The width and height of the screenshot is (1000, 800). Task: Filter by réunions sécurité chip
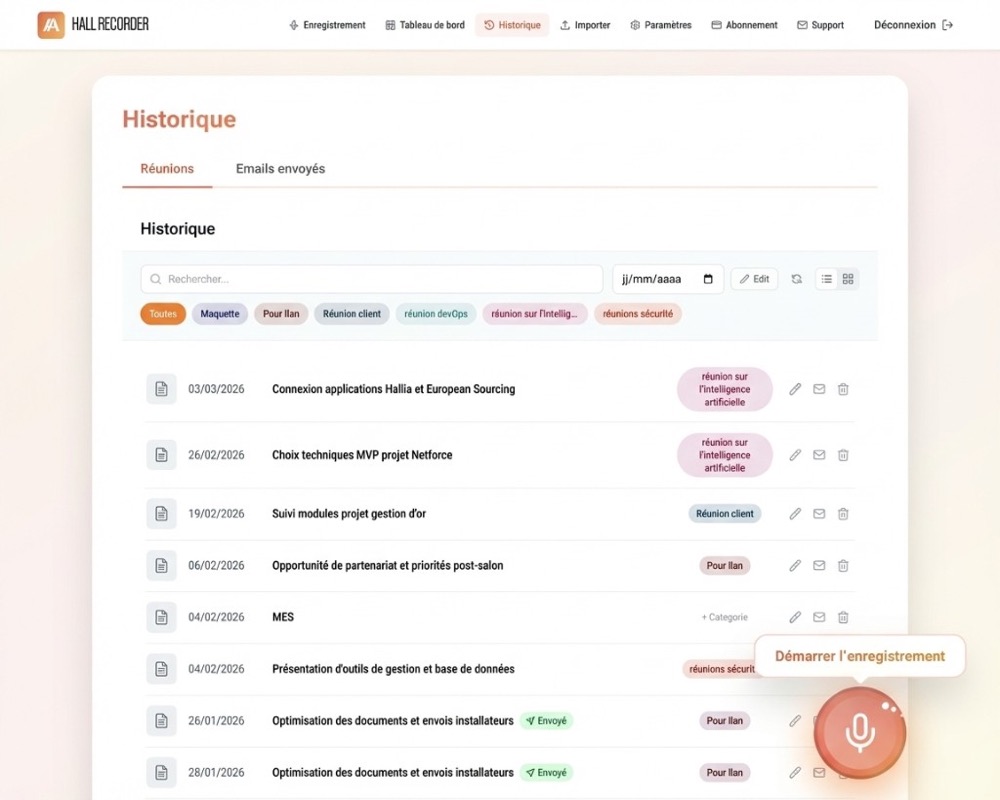coord(638,314)
